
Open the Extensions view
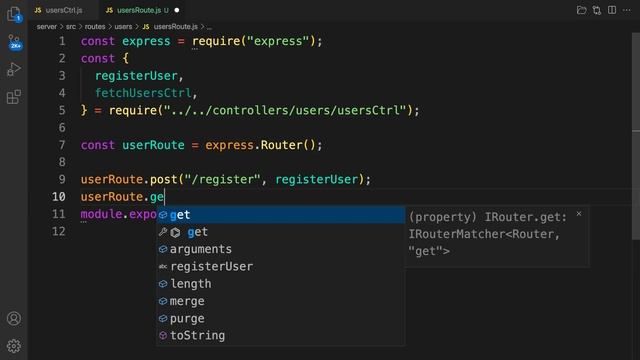[x=14, y=97]
